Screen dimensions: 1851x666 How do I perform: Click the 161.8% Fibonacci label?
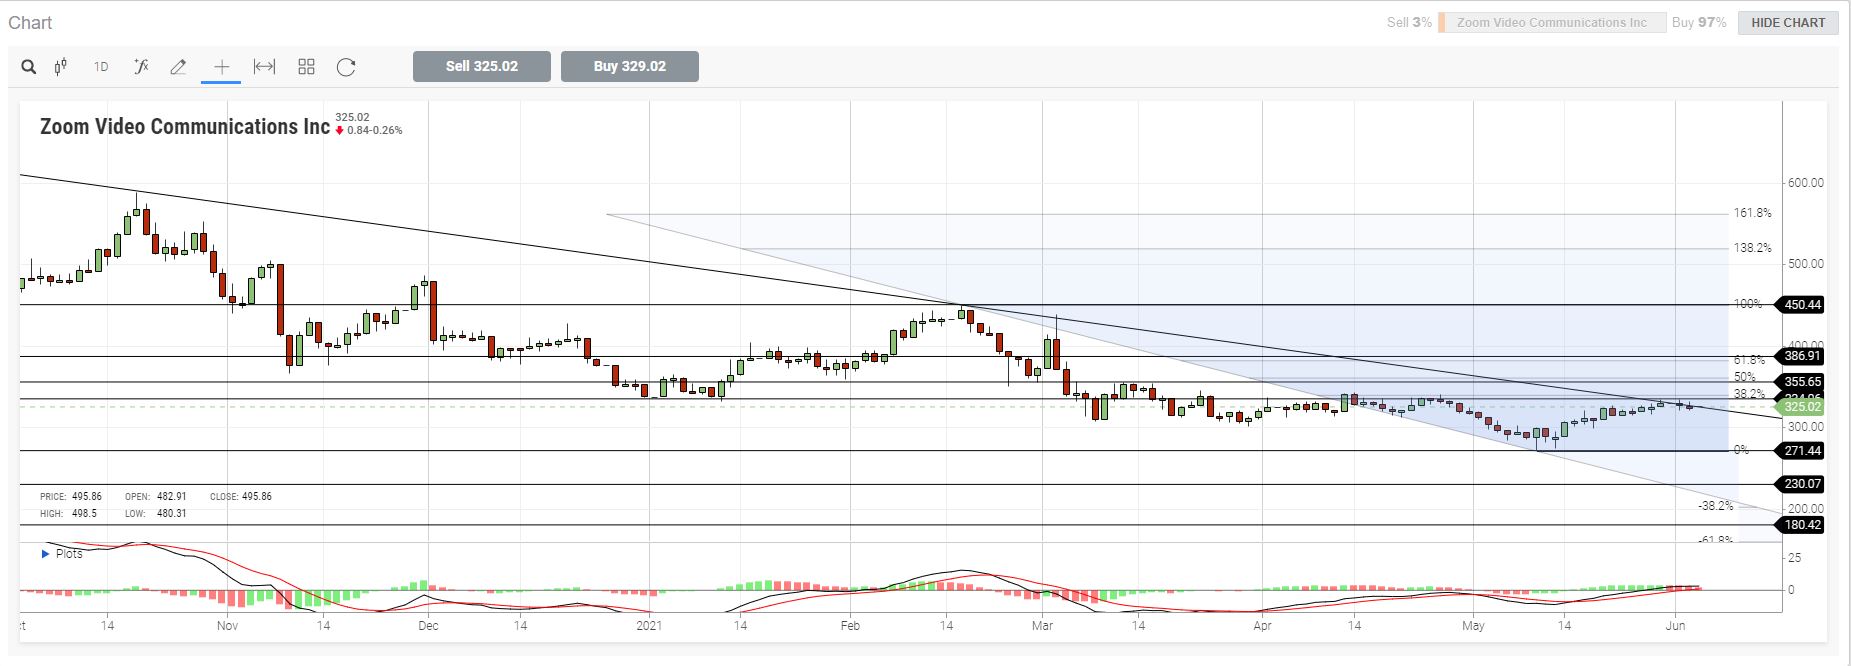pos(1752,213)
